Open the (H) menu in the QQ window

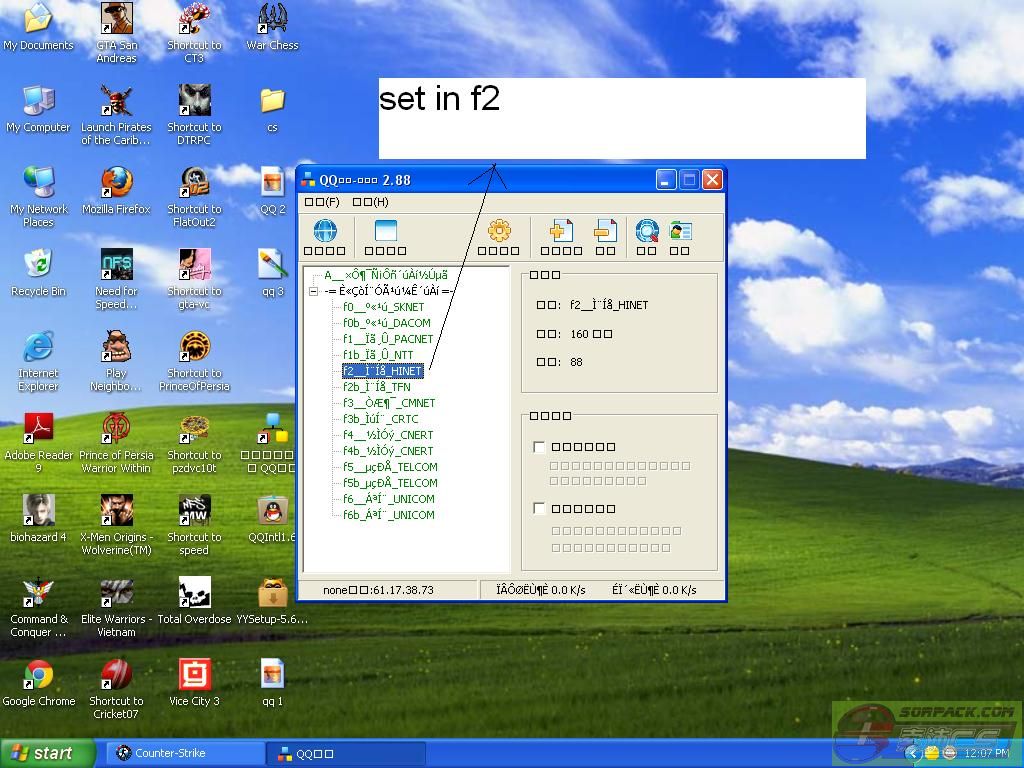[370, 202]
